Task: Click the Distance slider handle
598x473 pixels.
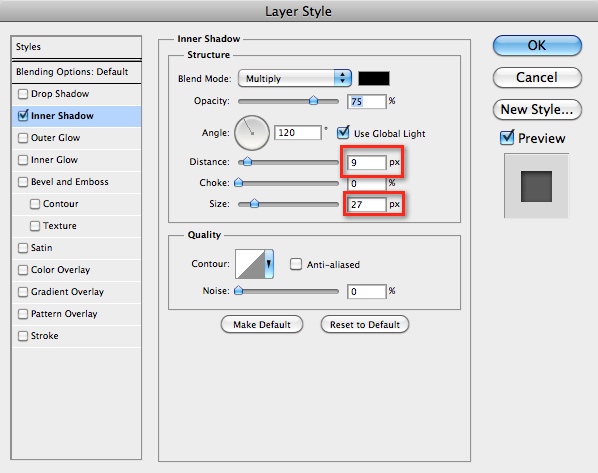Action: coord(247,162)
